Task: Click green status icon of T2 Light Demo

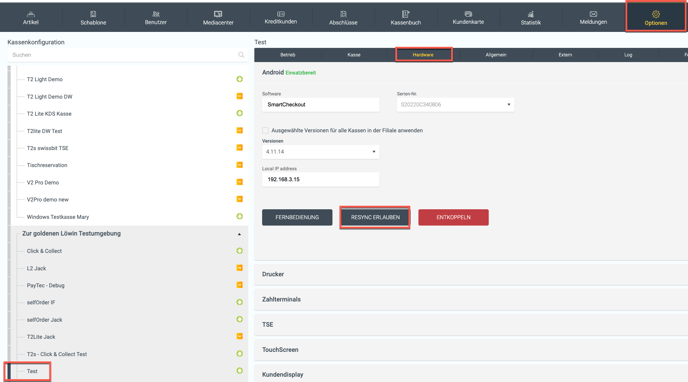Action: click(x=240, y=79)
